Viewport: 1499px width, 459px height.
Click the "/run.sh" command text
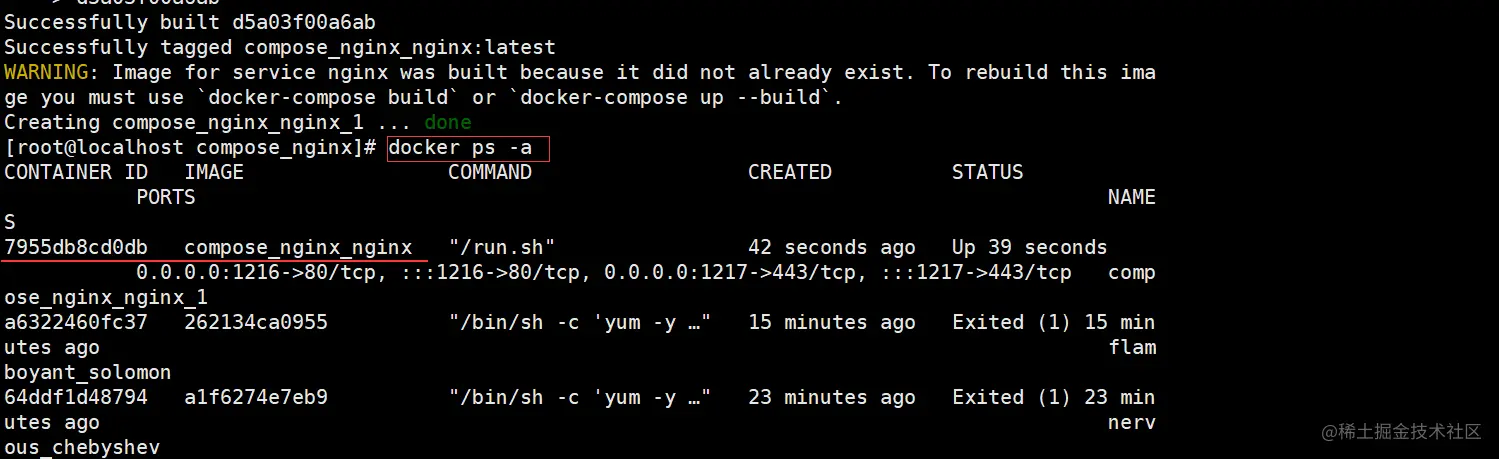tap(502, 247)
